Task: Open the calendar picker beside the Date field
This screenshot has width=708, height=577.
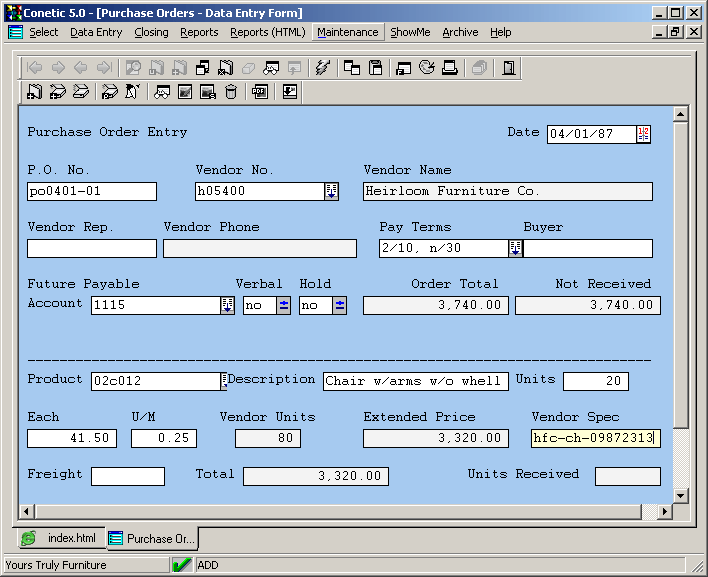Action: click(x=643, y=134)
